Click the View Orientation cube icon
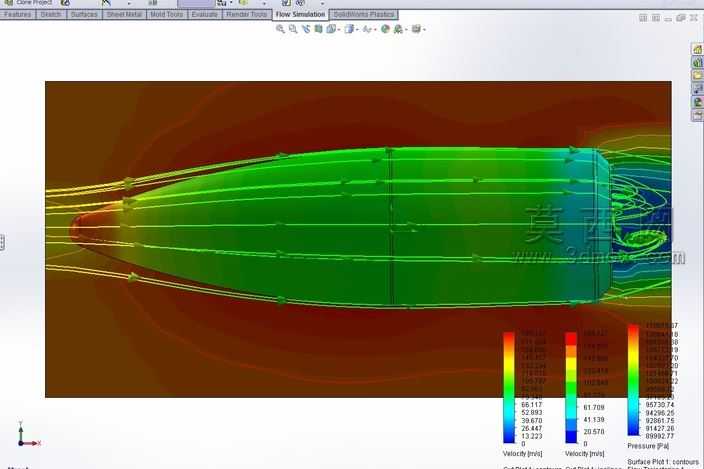Viewport: 704px width, 469px height. pos(331,29)
